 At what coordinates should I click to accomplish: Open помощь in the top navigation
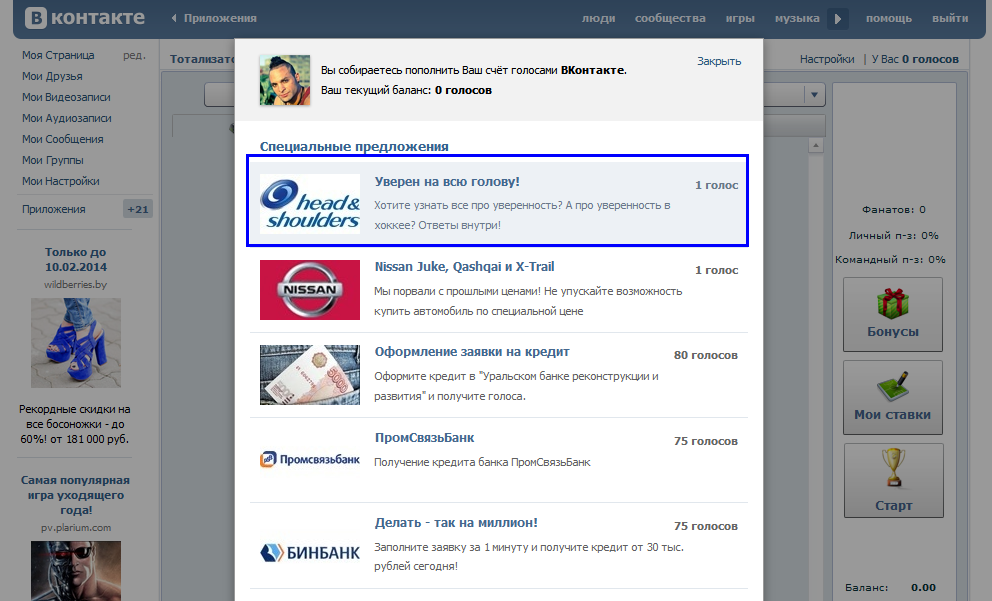pyautogui.click(x=889, y=18)
